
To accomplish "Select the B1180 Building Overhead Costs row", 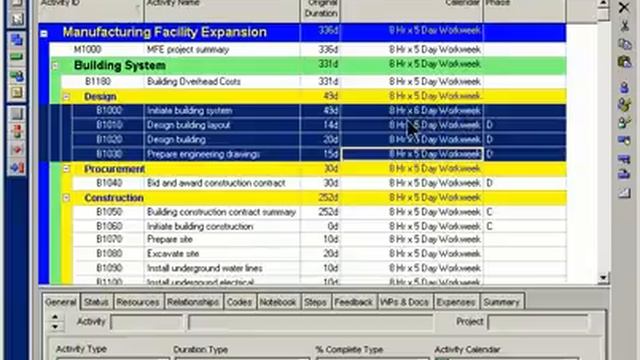I will pyautogui.click(x=313, y=81).
